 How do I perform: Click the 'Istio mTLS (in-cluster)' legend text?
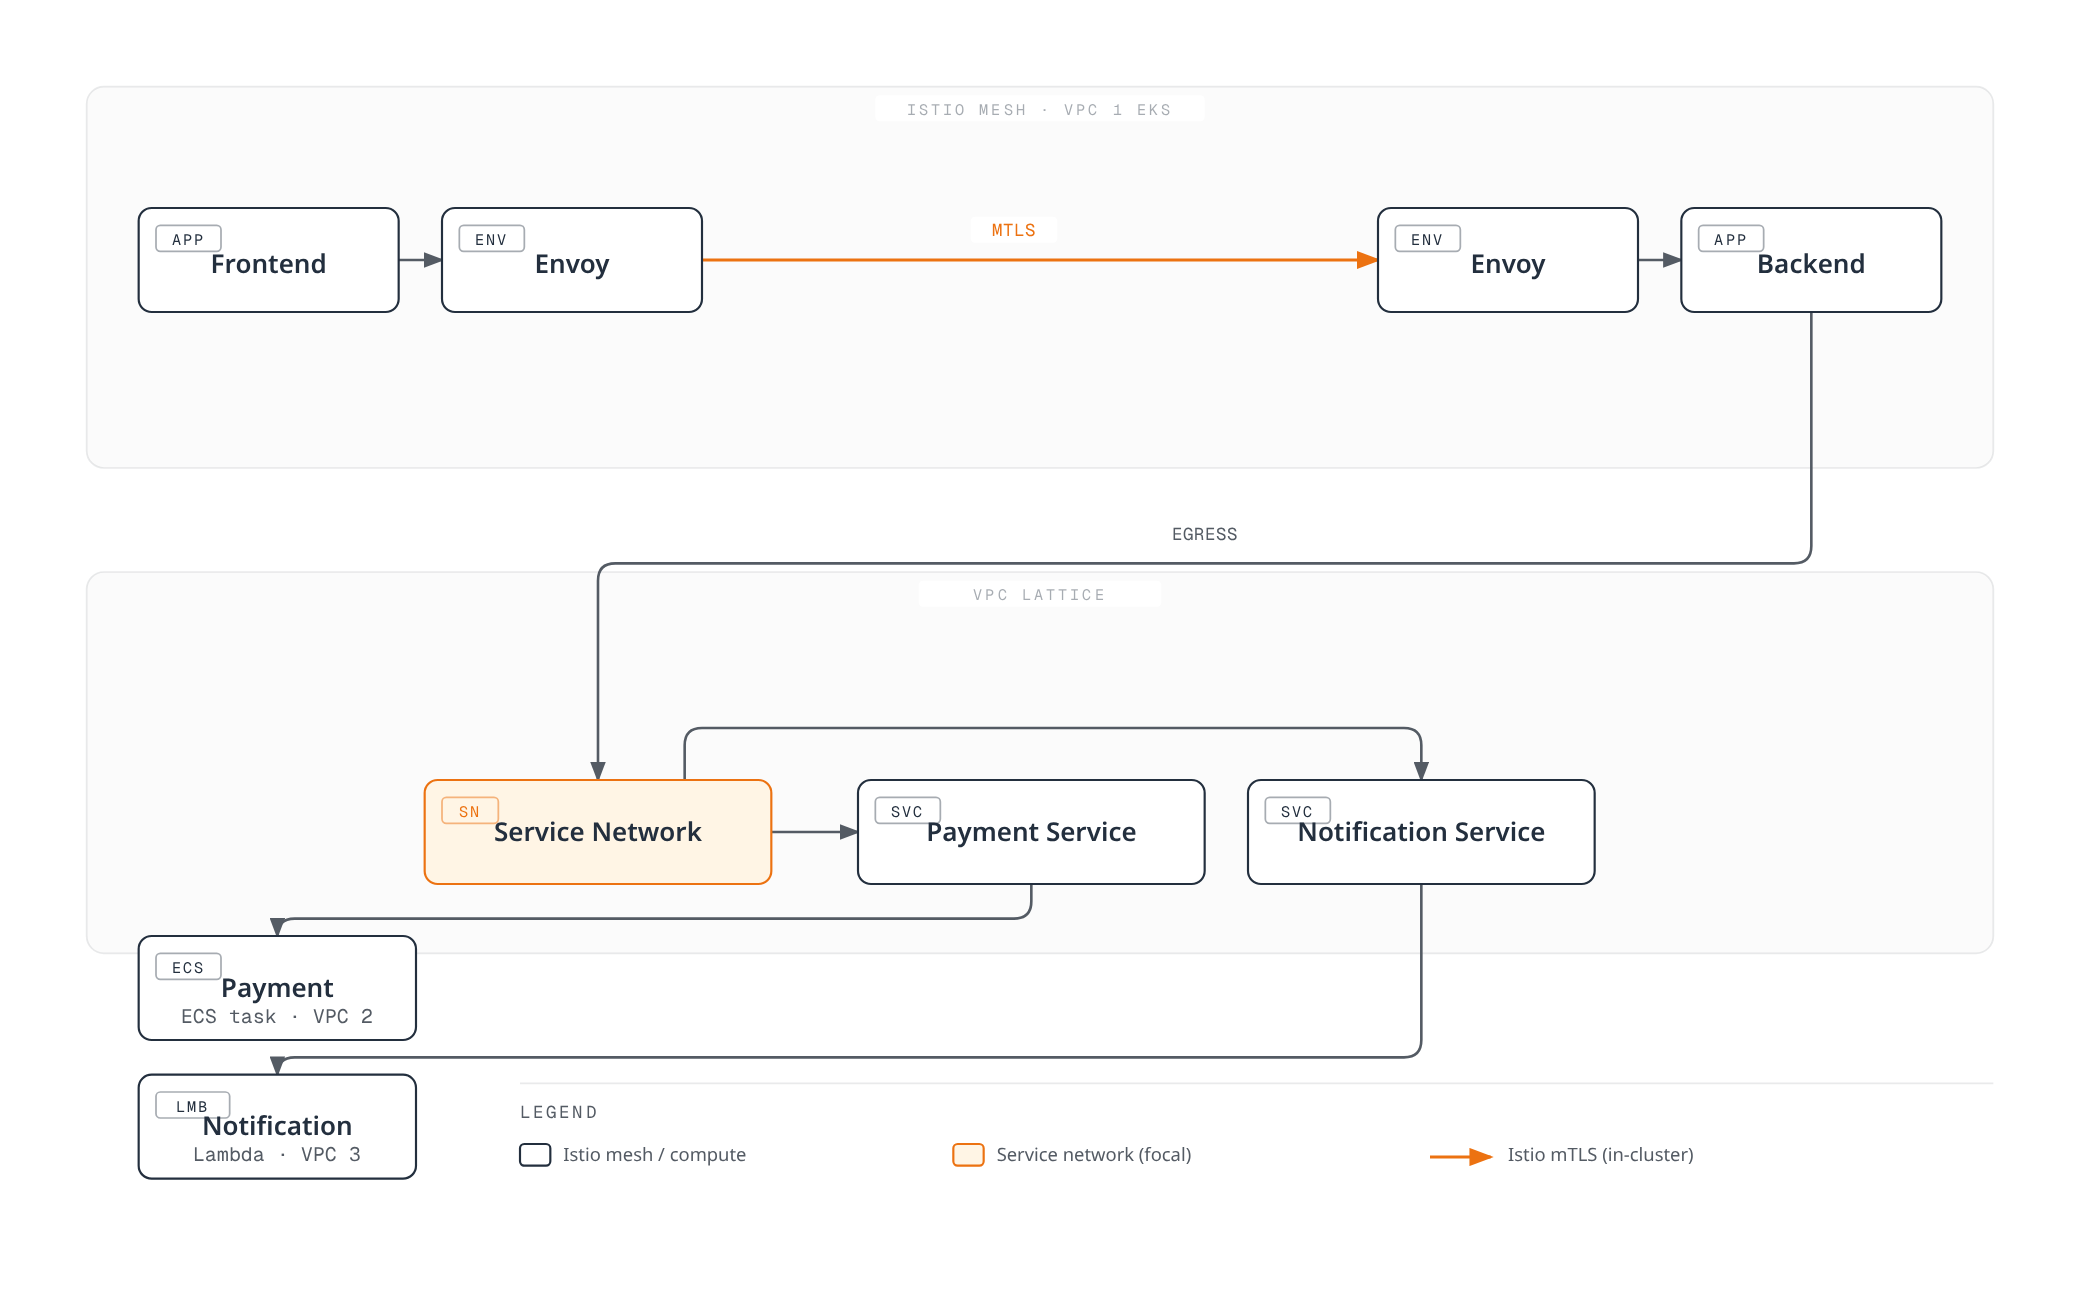[1600, 1154]
